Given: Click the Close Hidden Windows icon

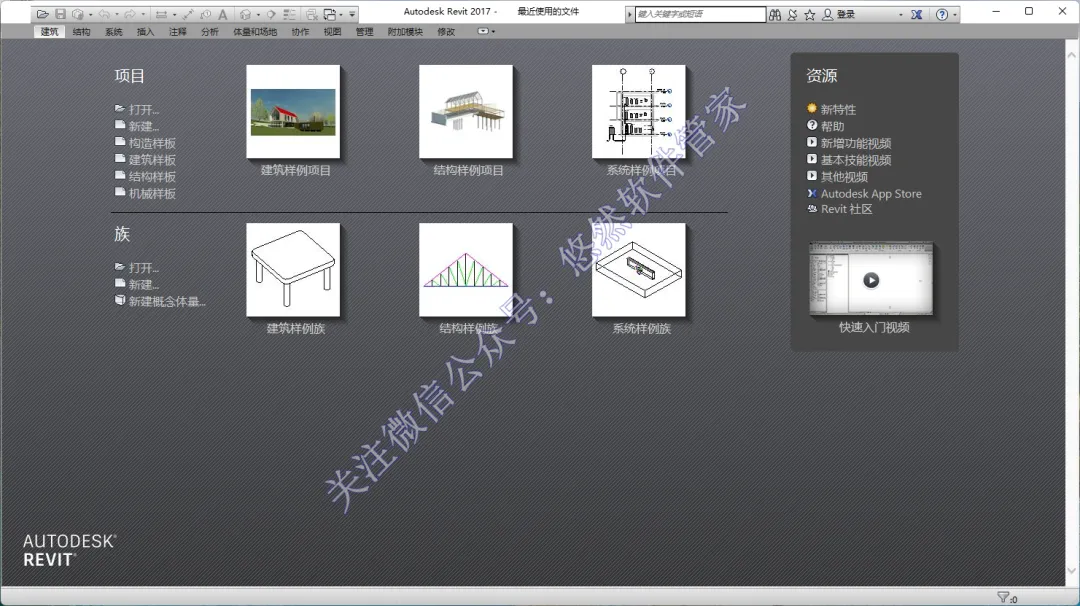Looking at the screenshot, I should (312, 14).
